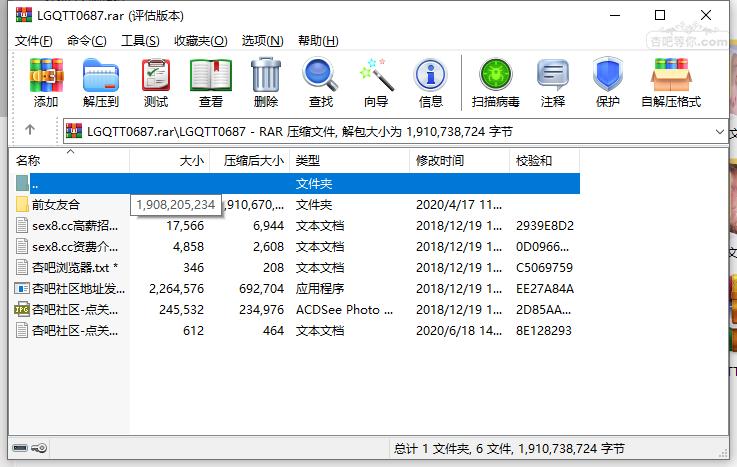Viewport: 737px width, 467px height.
Task: Open the 收藏夹(O) menu
Action: click(x=201, y=41)
